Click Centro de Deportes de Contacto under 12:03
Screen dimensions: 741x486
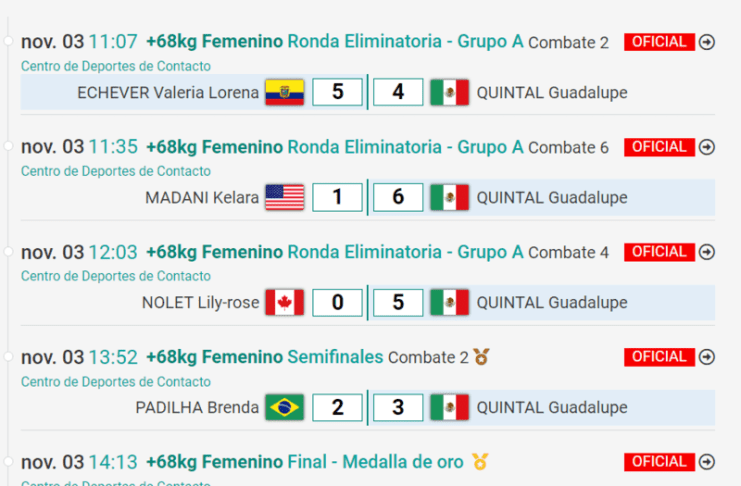(116, 276)
